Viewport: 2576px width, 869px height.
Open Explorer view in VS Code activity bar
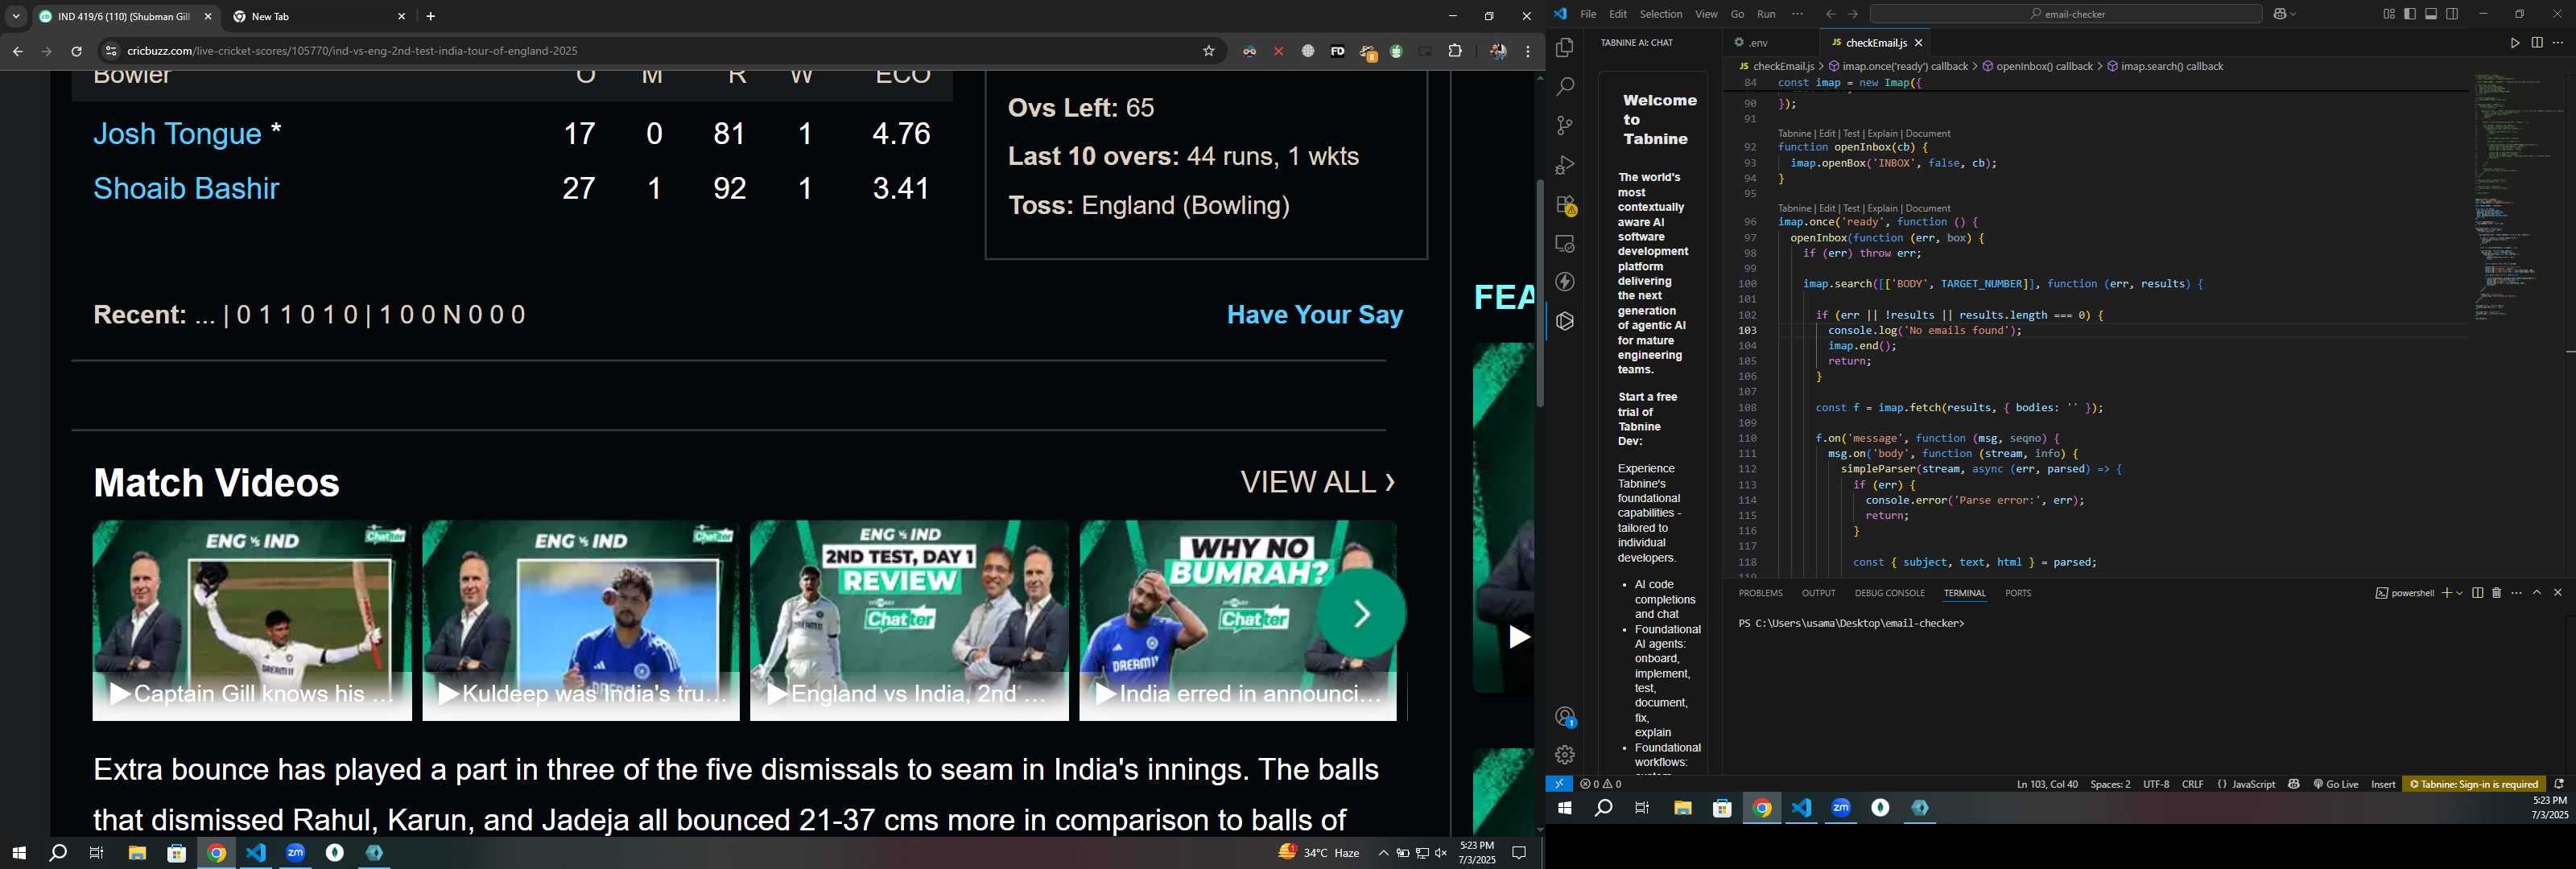[x=1565, y=48]
